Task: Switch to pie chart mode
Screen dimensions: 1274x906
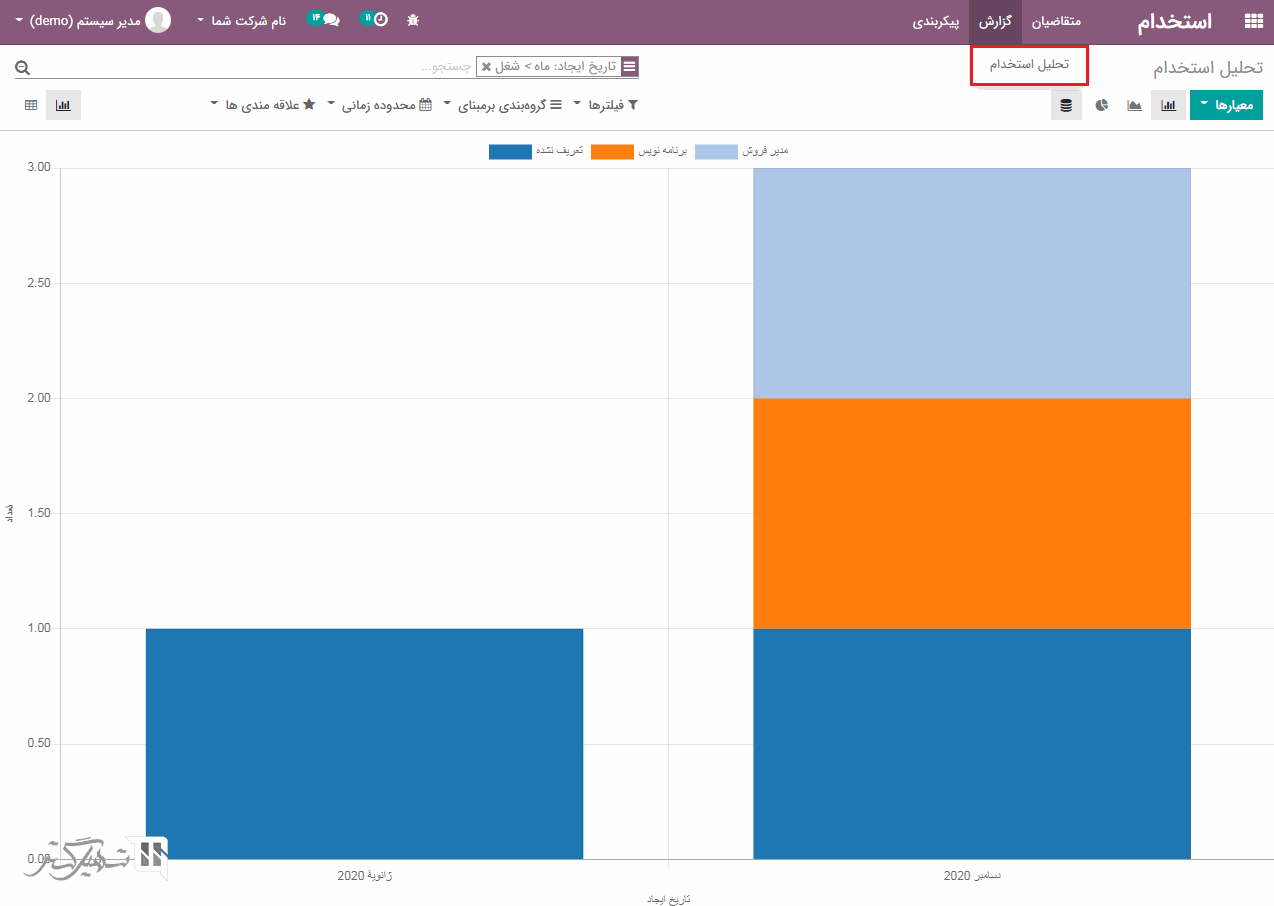Action: coord(1102,105)
